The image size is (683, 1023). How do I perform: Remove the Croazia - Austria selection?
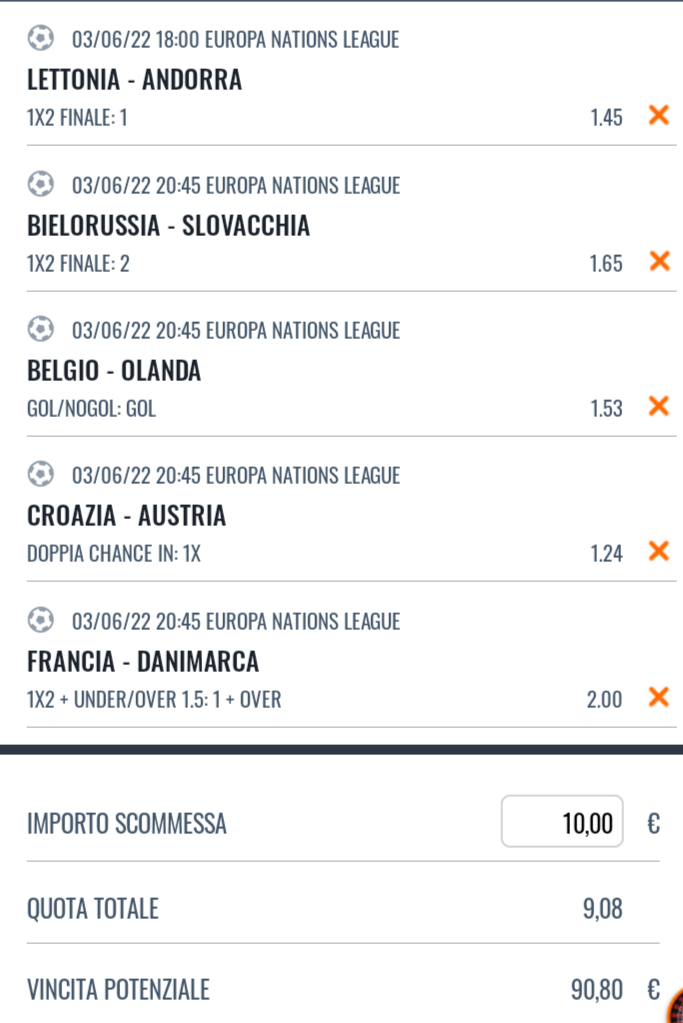click(x=658, y=550)
